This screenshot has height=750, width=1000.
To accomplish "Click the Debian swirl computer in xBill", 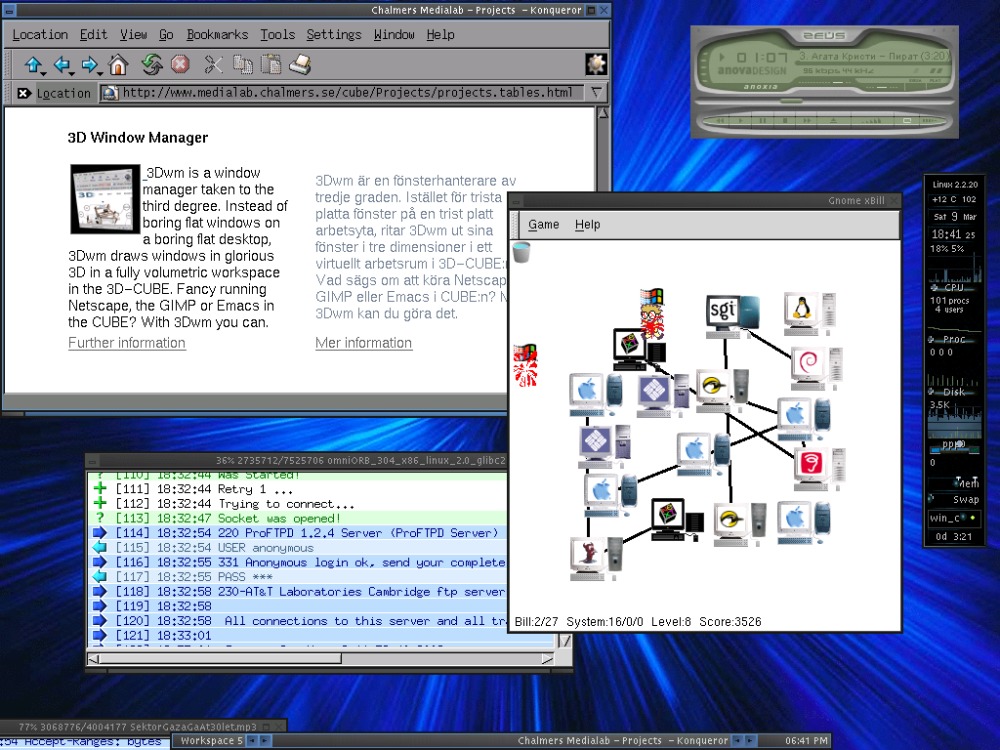I will click(x=816, y=368).
